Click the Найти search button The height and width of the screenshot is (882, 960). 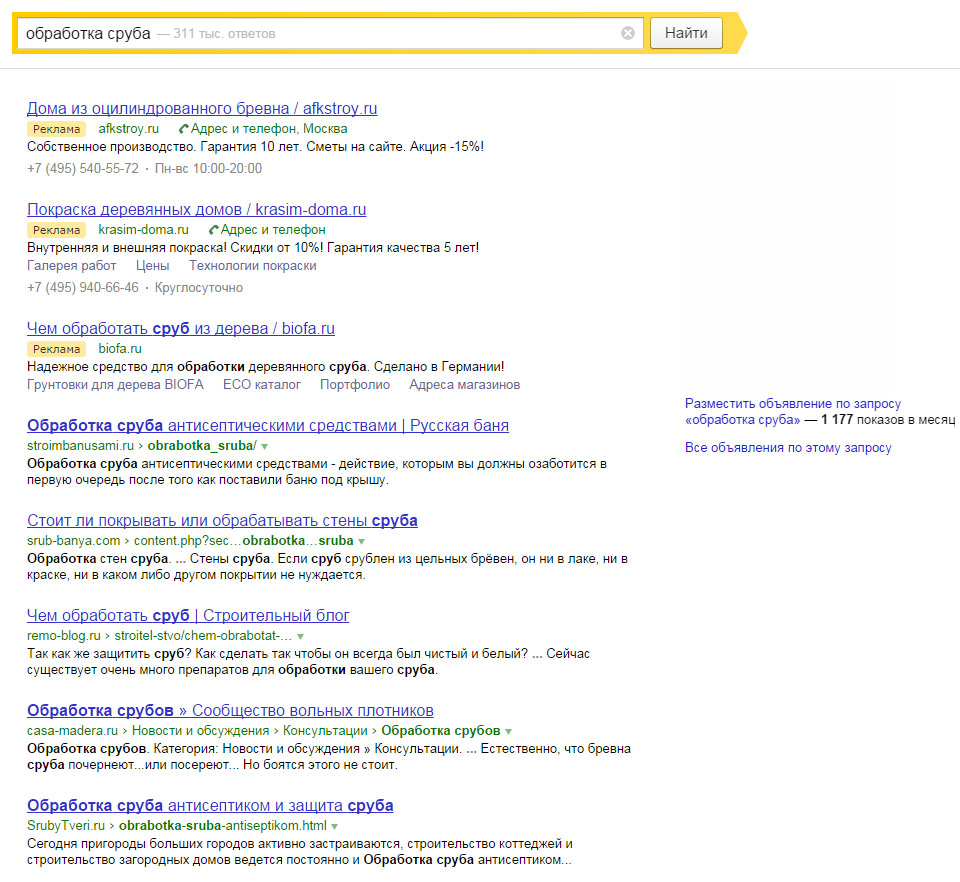coord(686,33)
